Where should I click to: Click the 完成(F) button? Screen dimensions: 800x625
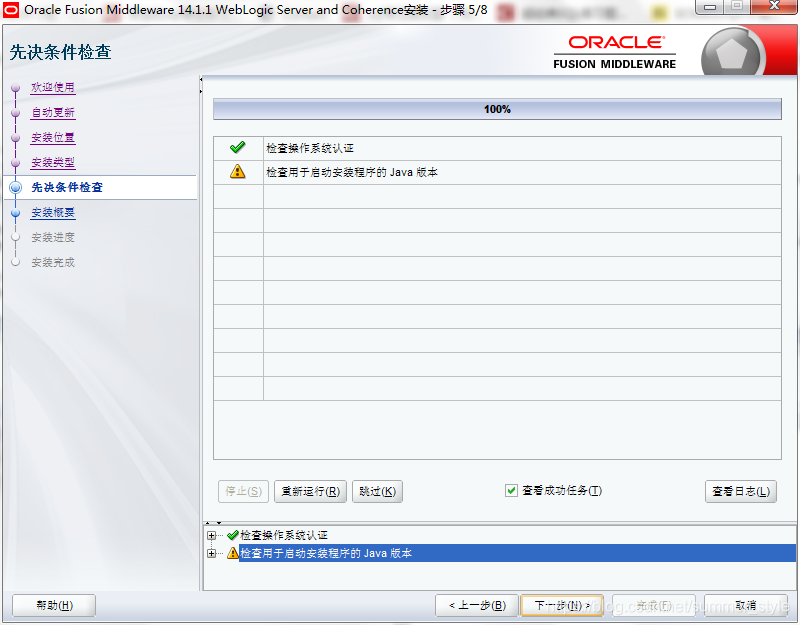pyautogui.click(x=654, y=606)
